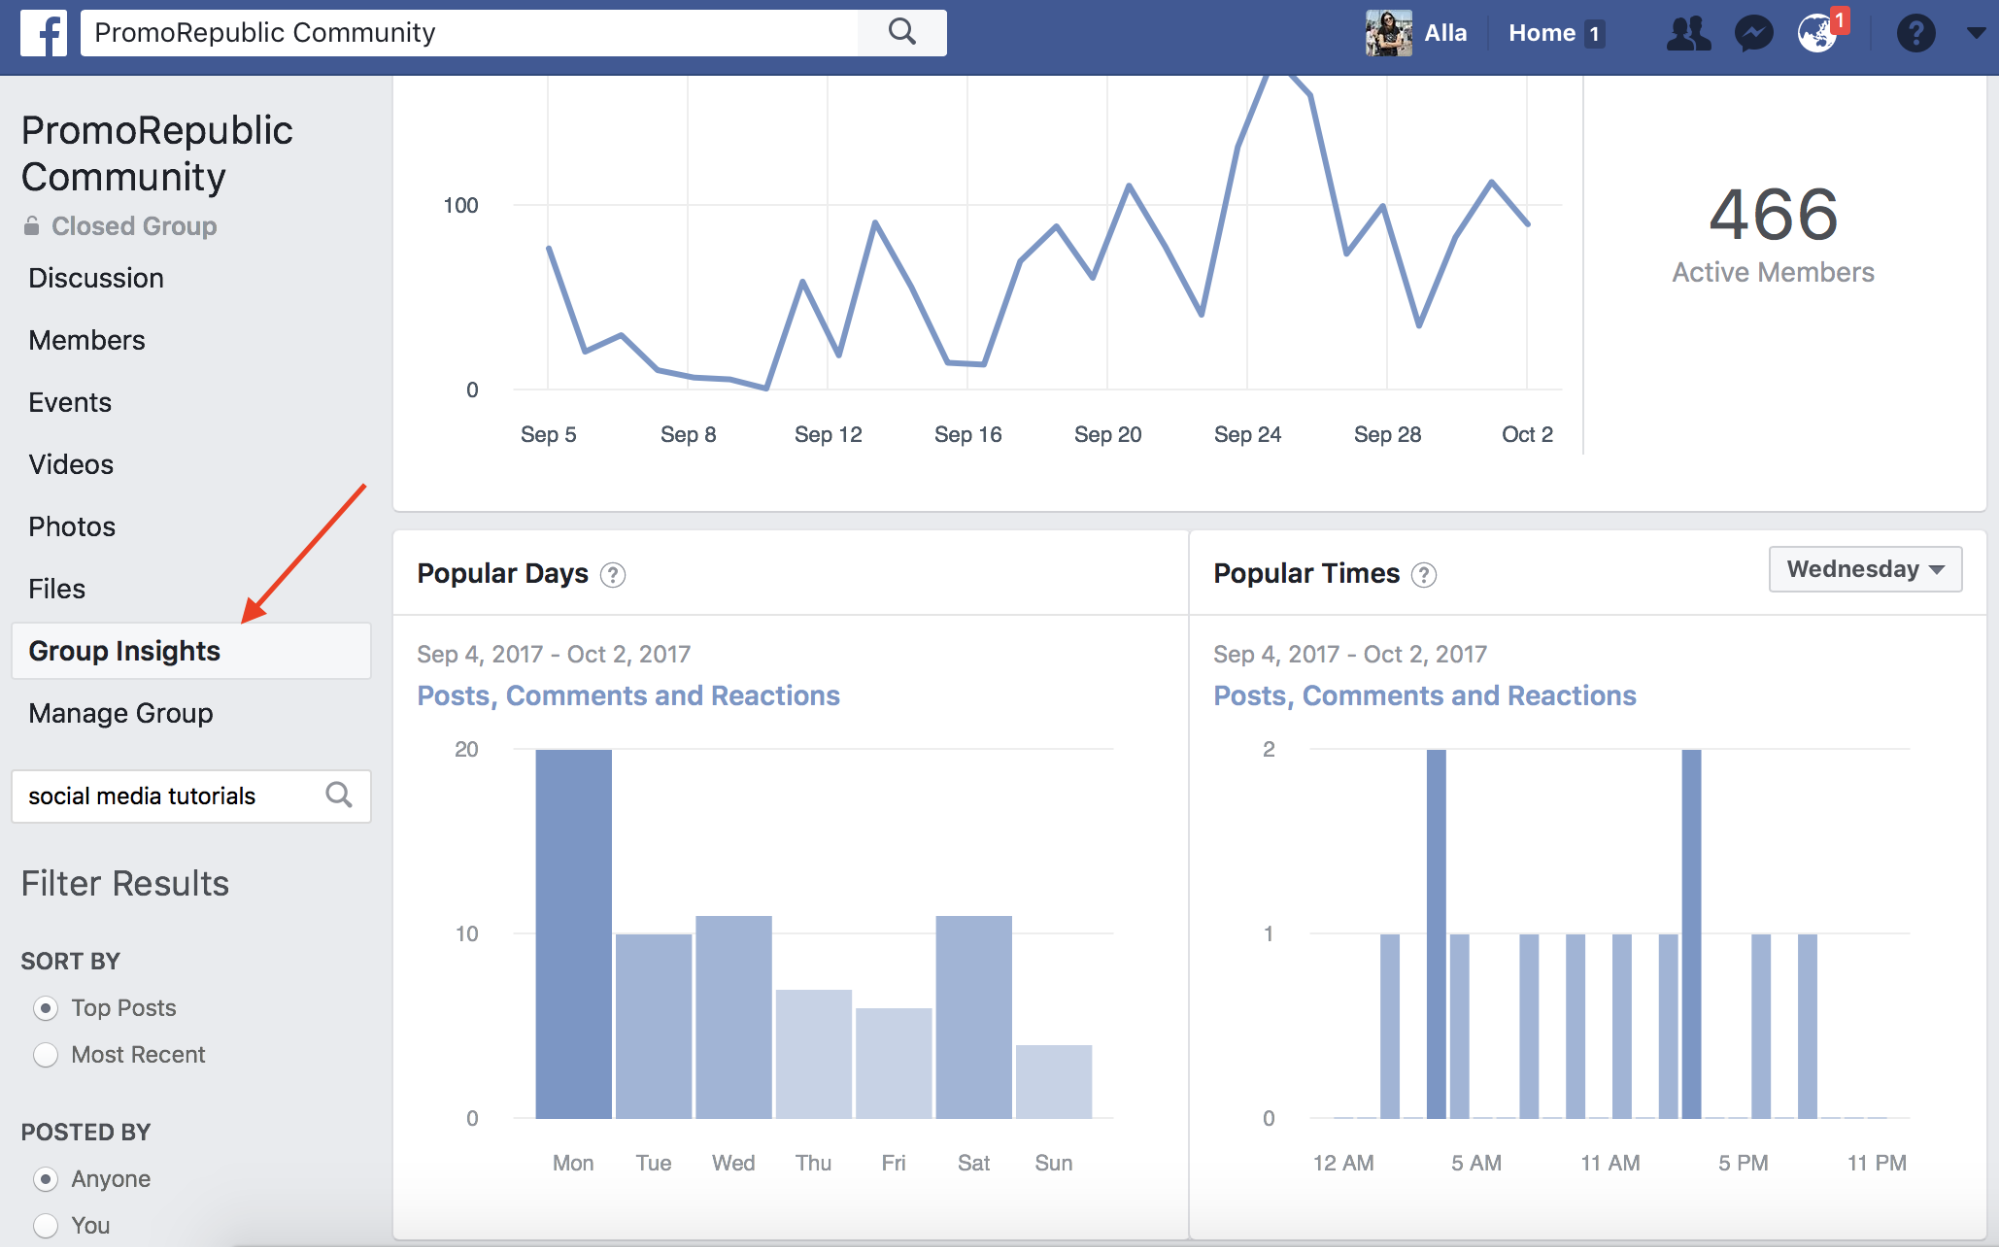Click the Facebook logo icon
The image size is (1999, 1248).
(44, 33)
